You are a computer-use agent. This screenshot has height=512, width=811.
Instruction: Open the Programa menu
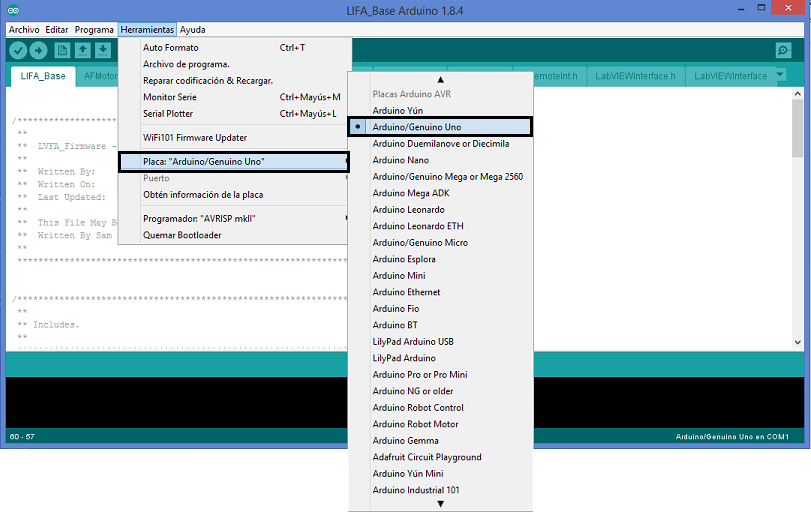(94, 29)
